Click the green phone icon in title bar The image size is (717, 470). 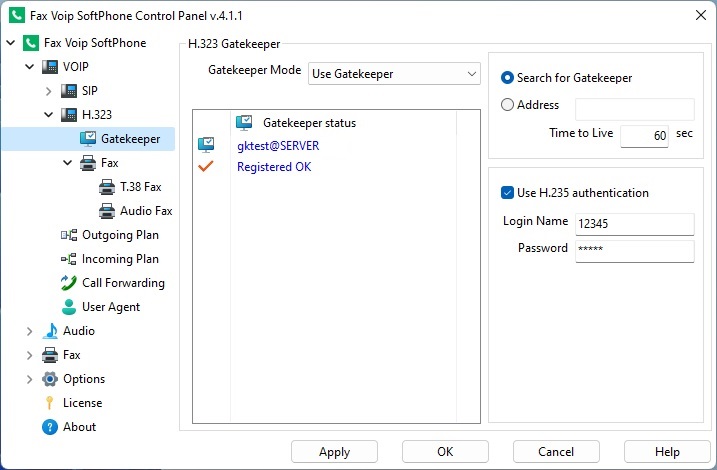pos(16,15)
